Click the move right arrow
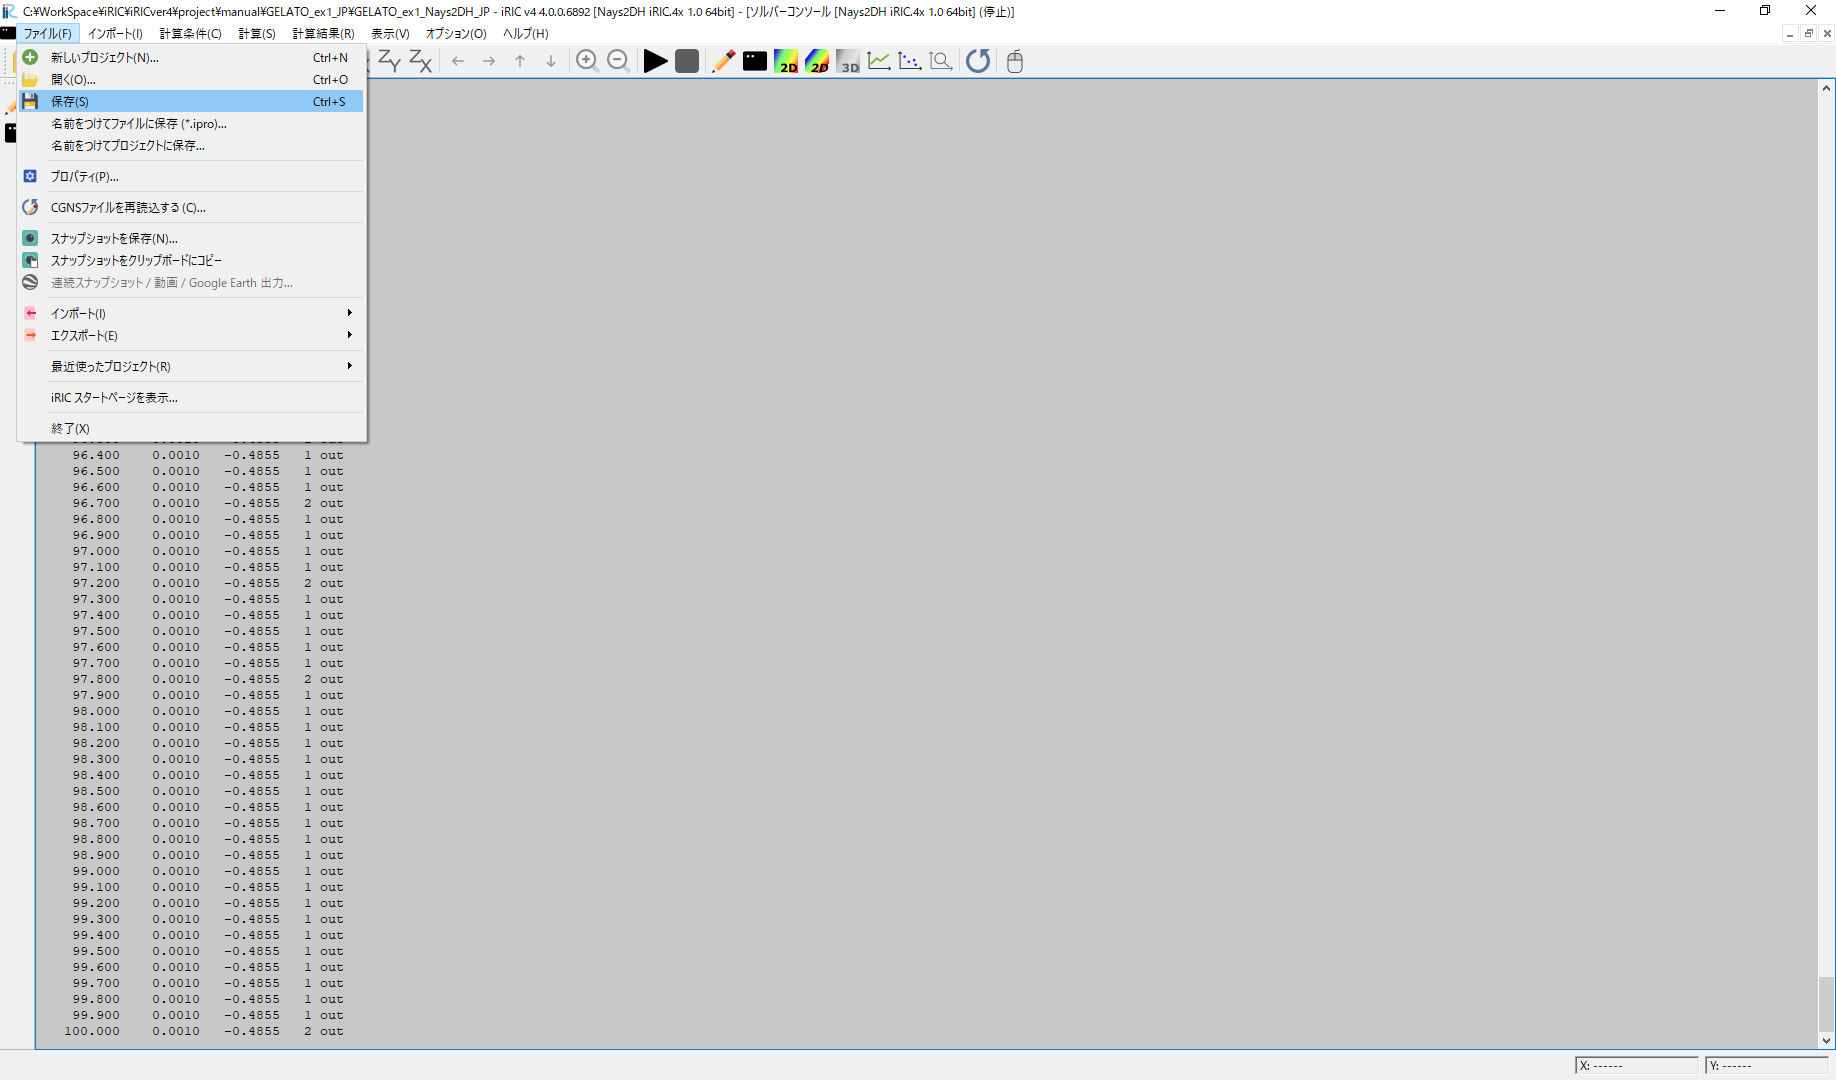This screenshot has height=1080, width=1836. pyautogui.click(x=489, y=61)
